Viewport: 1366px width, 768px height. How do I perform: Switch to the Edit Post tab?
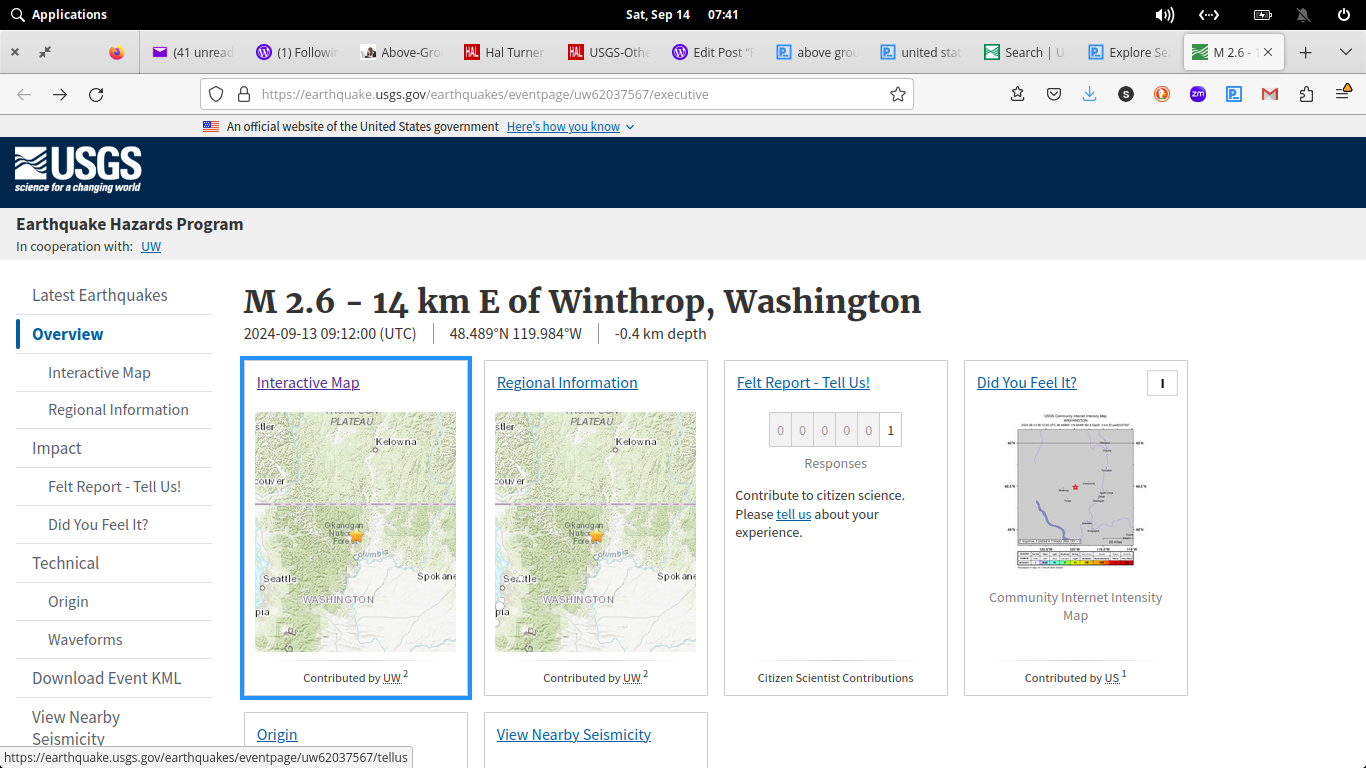(x=713, y=52)
